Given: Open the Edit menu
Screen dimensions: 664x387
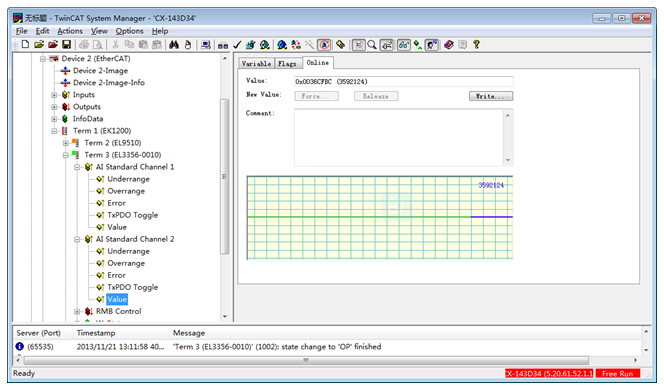Looking at the screenshot, I should [42, 31].
